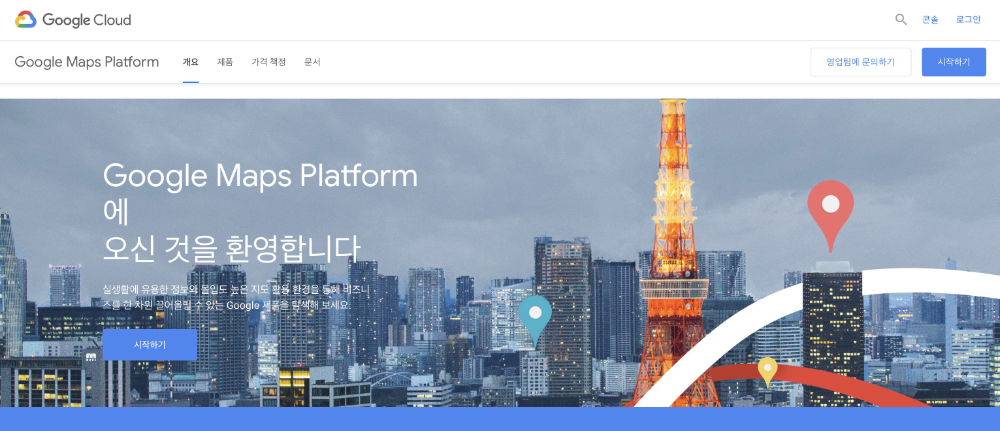Click the 오신 것을 환영합니다 headline text

tap(232, 249)
